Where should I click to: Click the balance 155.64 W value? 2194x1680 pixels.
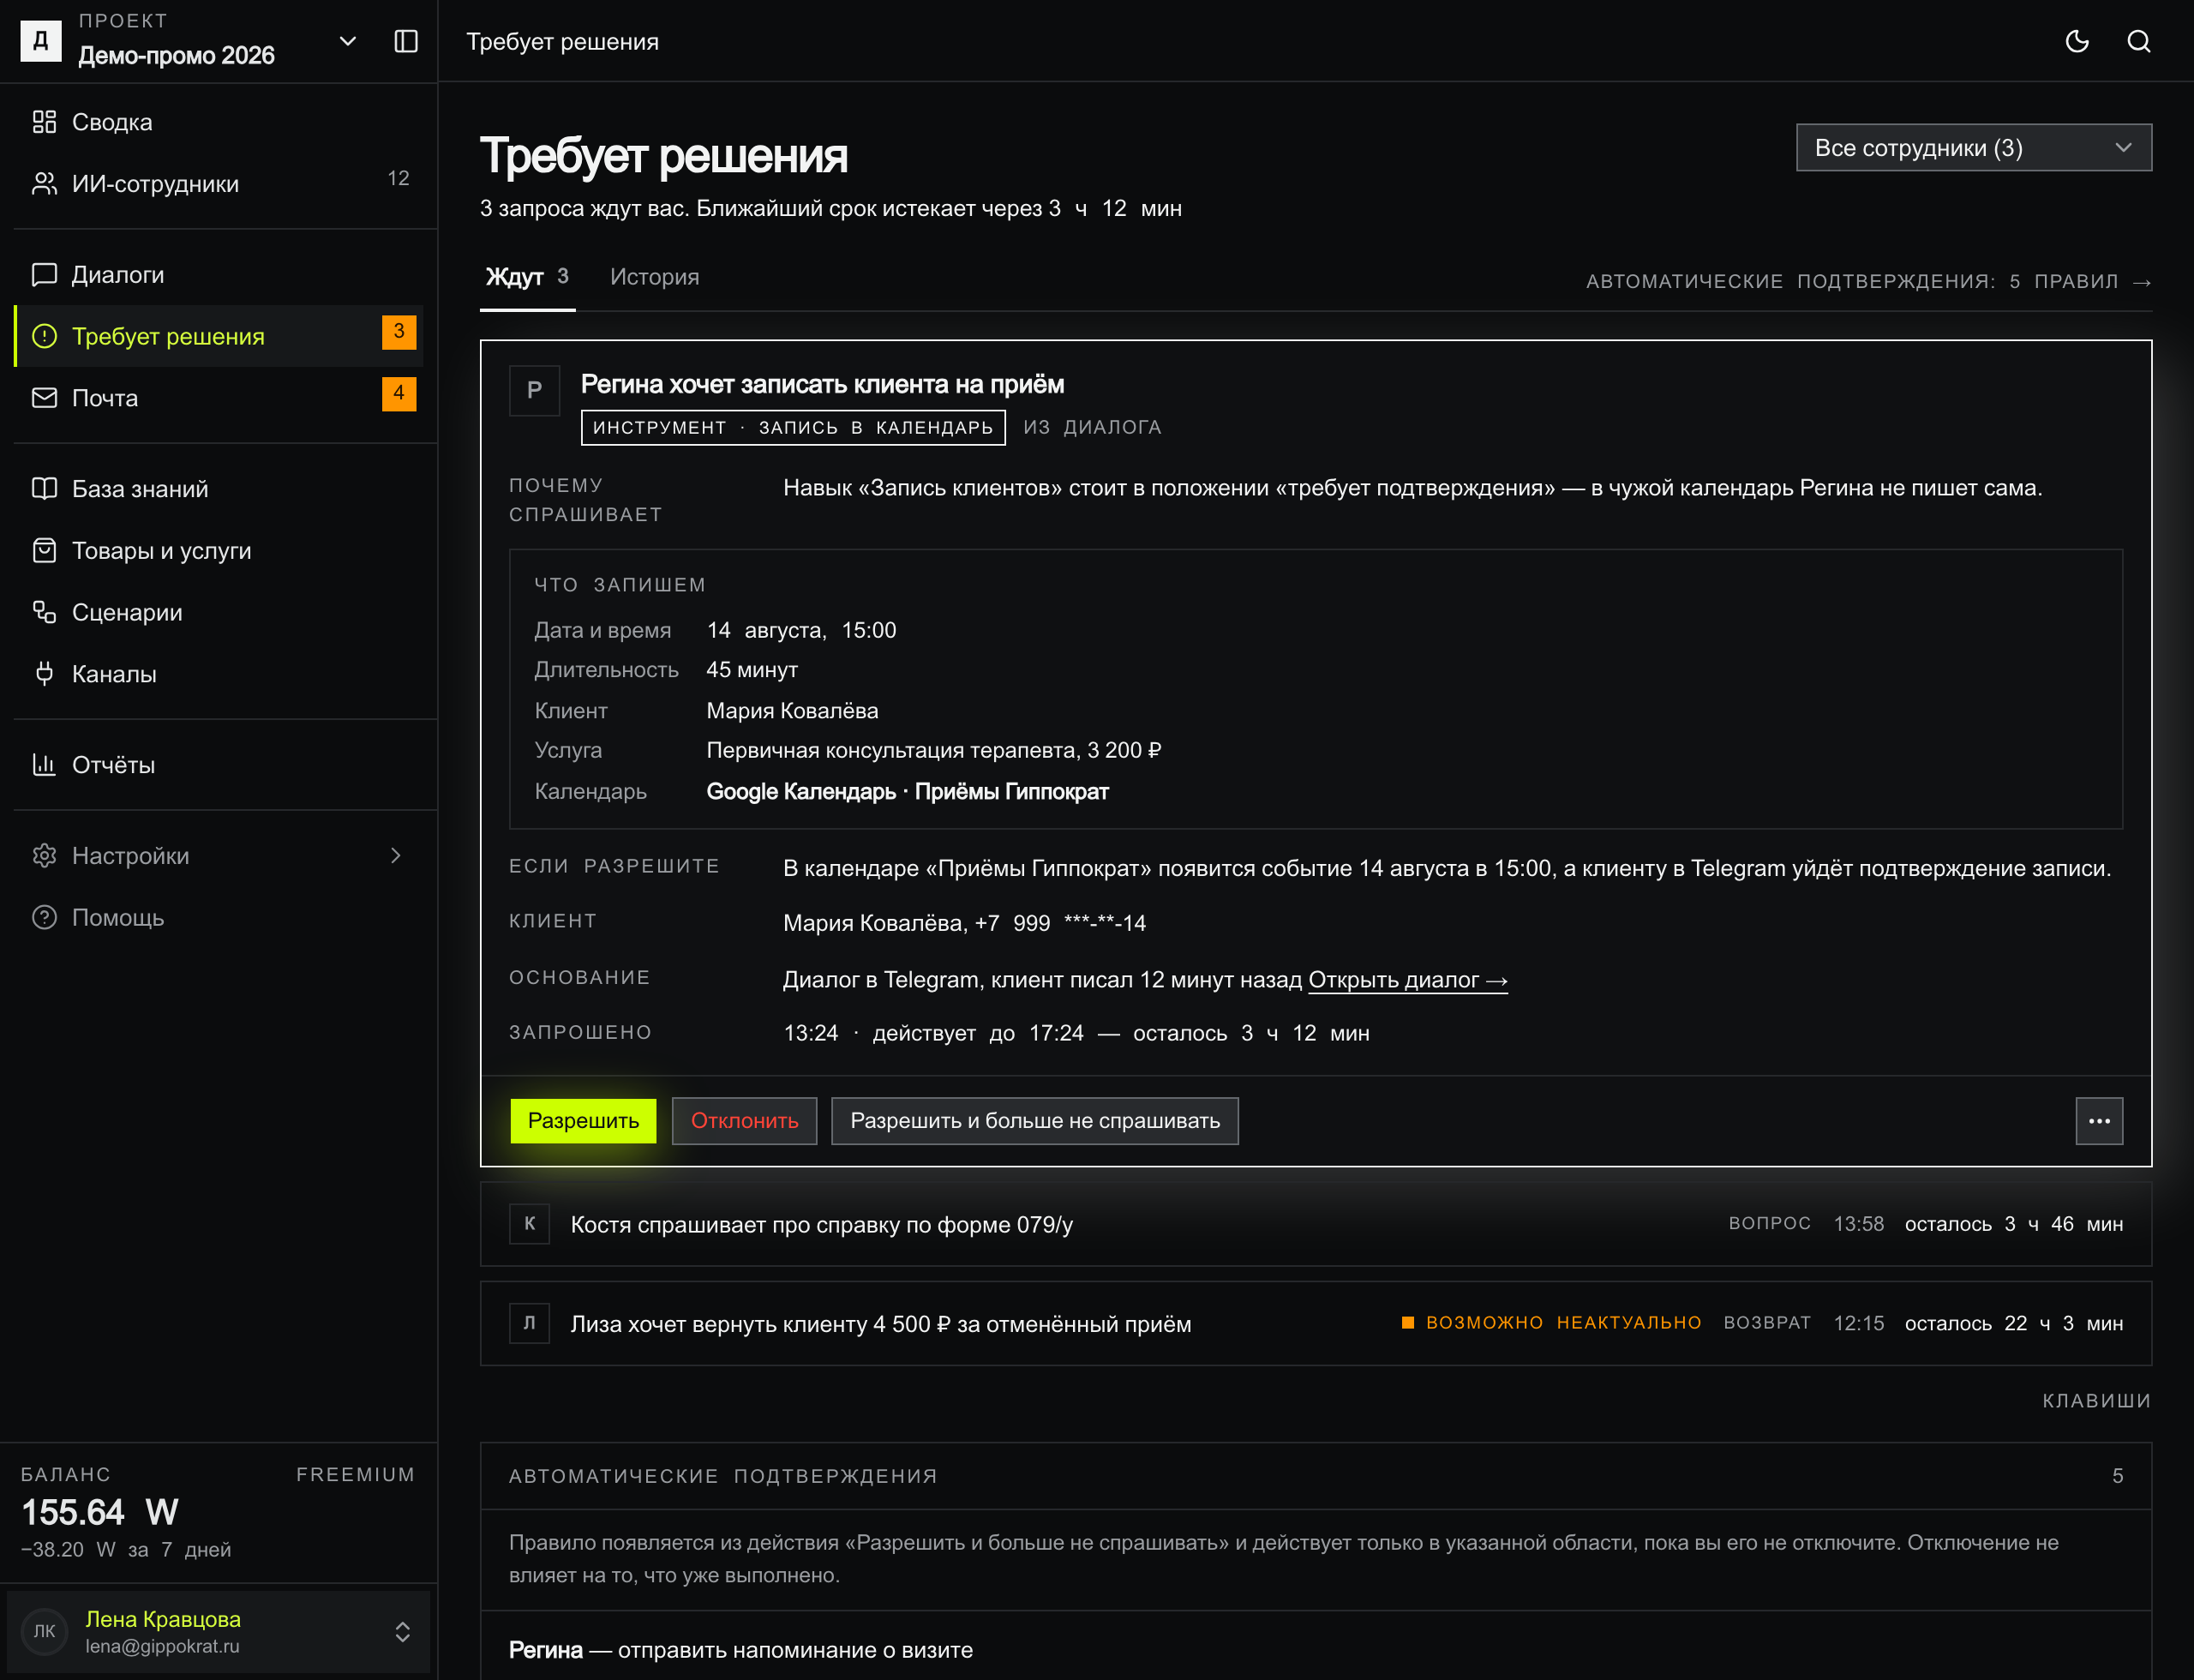point(100,1511)
